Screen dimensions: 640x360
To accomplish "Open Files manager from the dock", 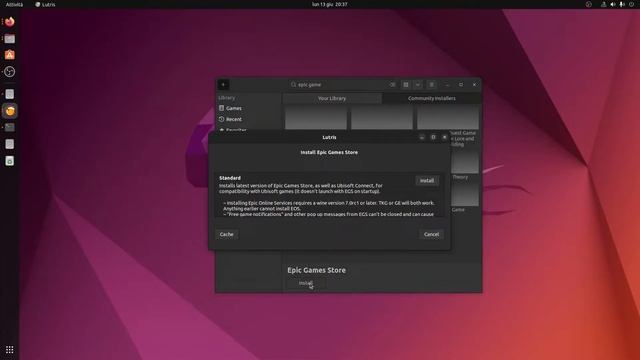I will 10,39.
